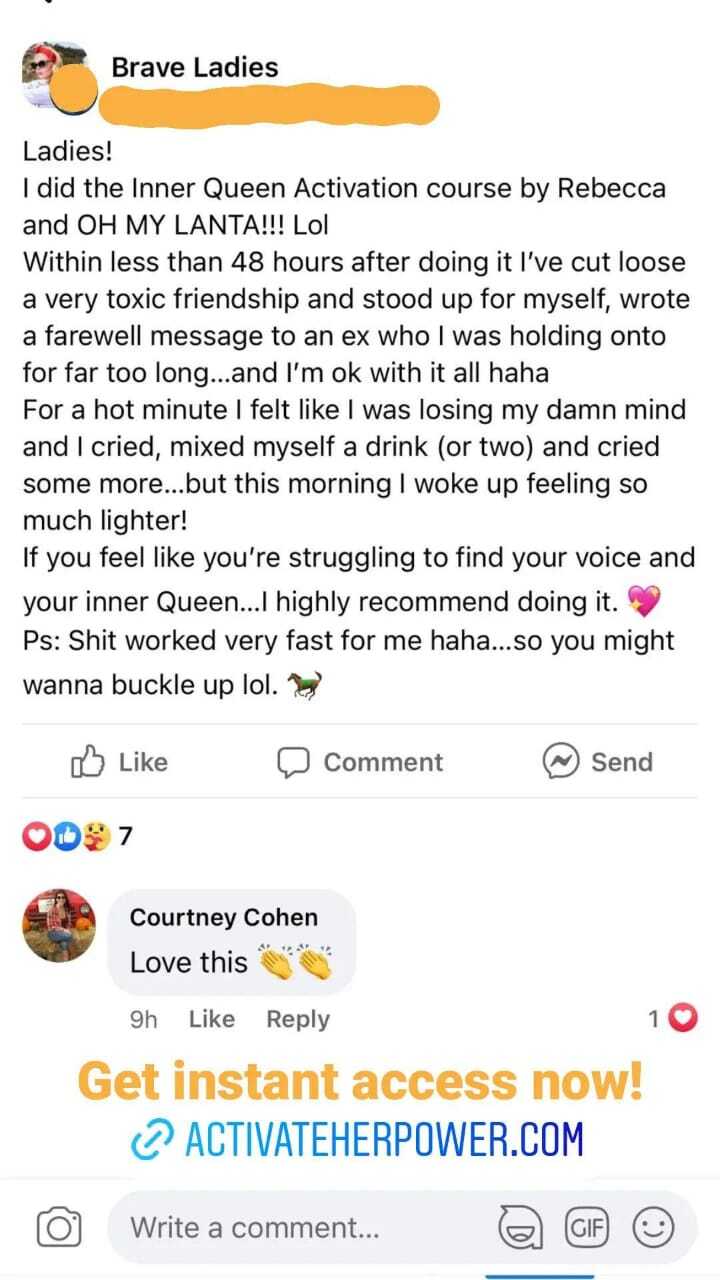Viewport: 720px width, 1280px height.
Task: Open the emoji smiley picker
Action: coord(655,1227)
